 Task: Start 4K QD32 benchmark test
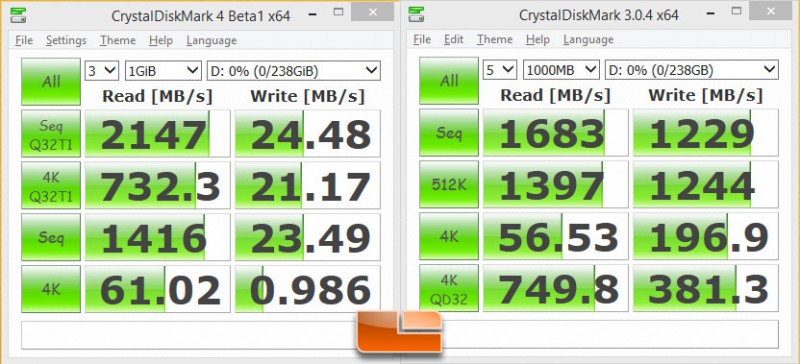click(x=449, y=288)
